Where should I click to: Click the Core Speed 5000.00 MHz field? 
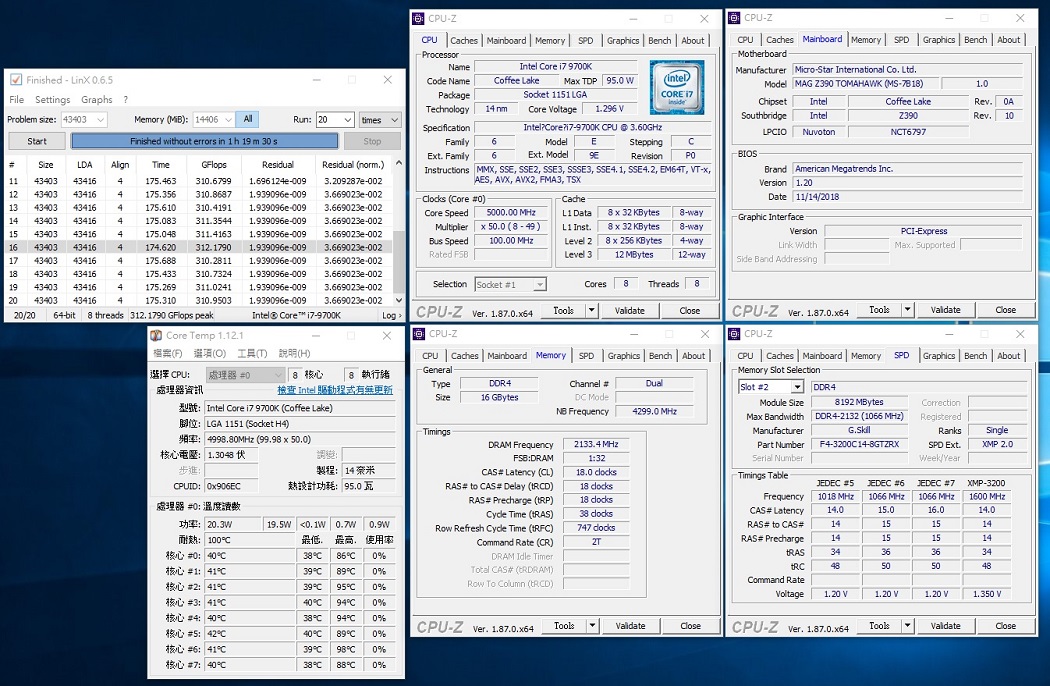[511, 212]
